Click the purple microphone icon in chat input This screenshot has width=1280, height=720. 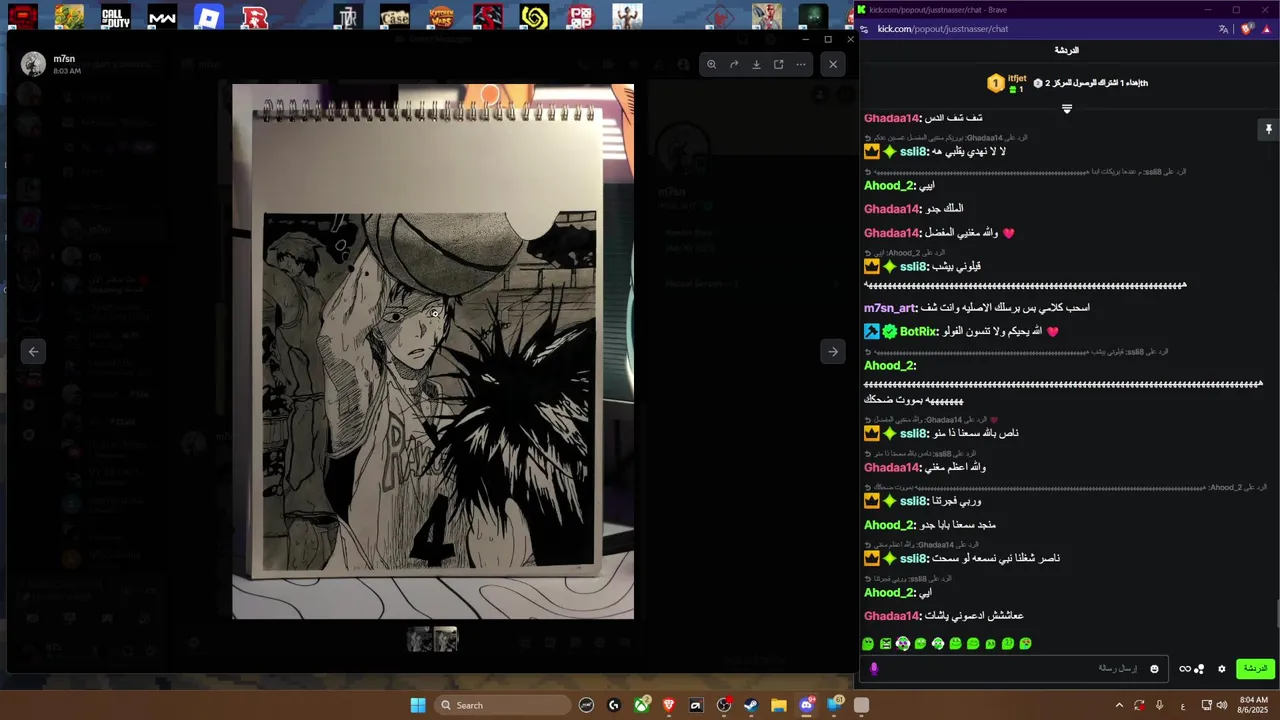coord(874,669)
